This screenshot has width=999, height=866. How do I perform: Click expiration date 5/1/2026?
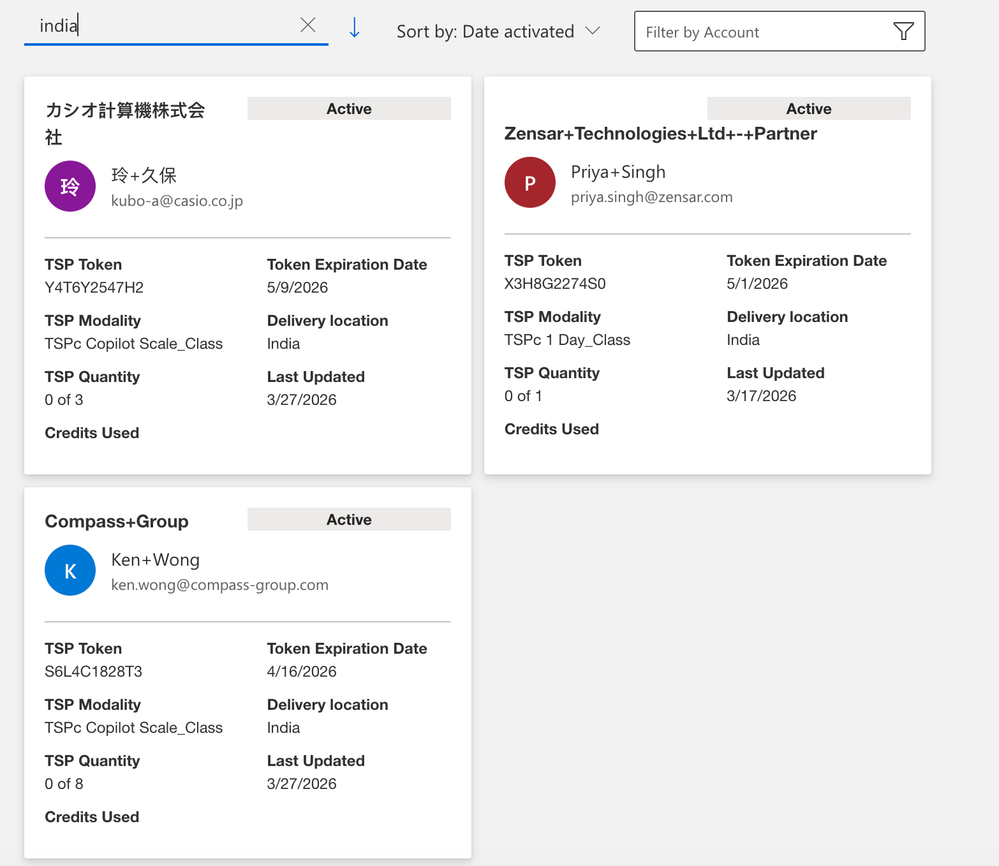point(758,284)
